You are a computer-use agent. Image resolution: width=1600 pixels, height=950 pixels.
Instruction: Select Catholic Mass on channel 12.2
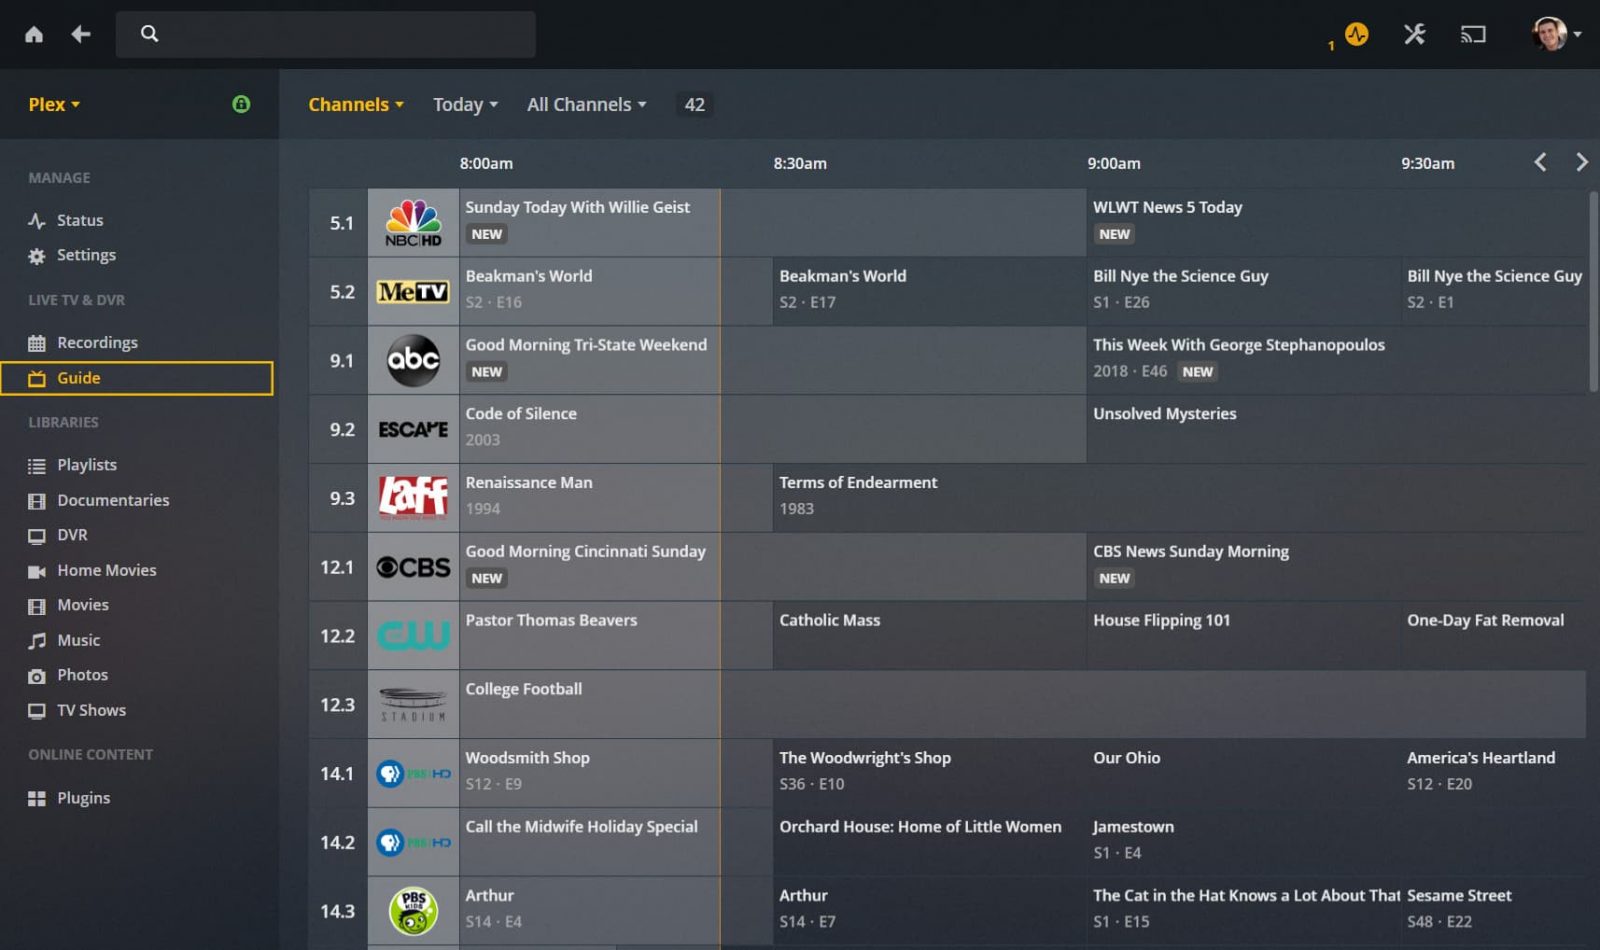929,636
